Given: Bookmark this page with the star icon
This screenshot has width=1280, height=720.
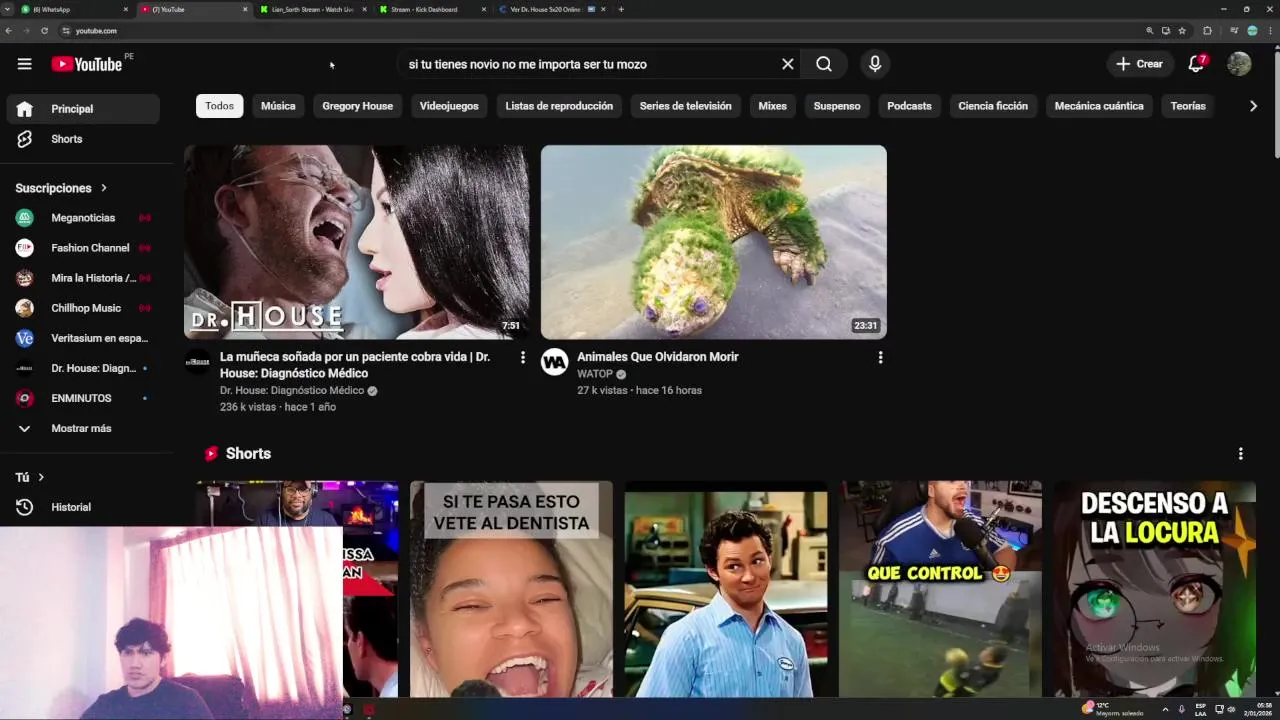Looking at the screenshot, I should 1182,31.
